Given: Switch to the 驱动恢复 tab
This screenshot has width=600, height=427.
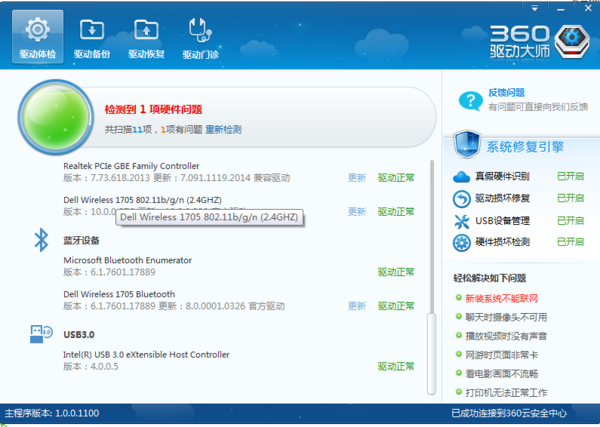Looking at the screenshot, I should [146, 37].
